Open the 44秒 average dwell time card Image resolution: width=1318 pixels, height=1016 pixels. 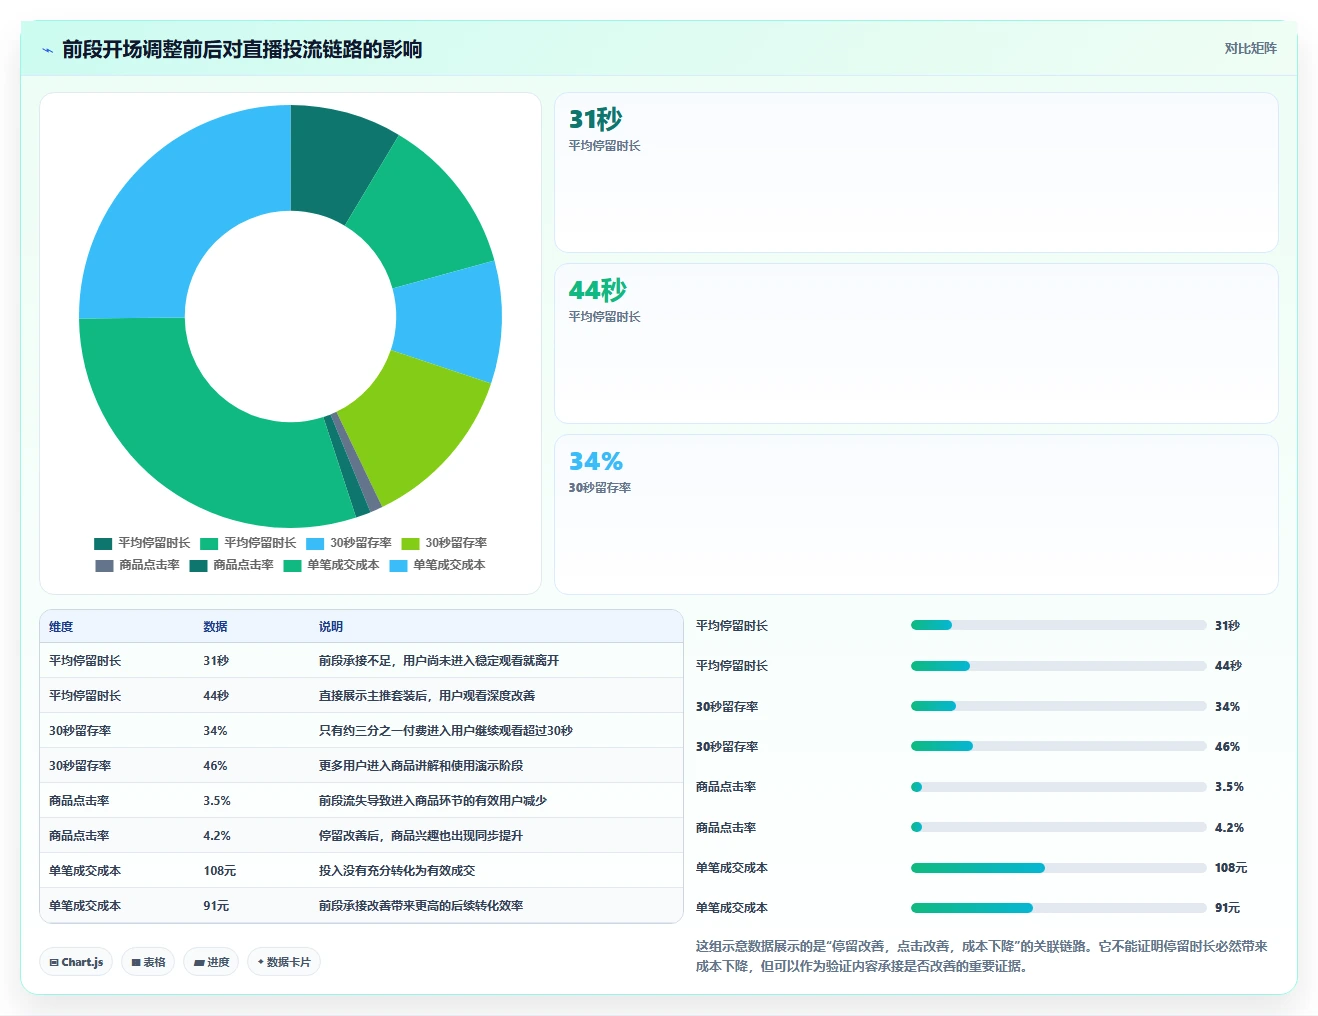point(916,343)
